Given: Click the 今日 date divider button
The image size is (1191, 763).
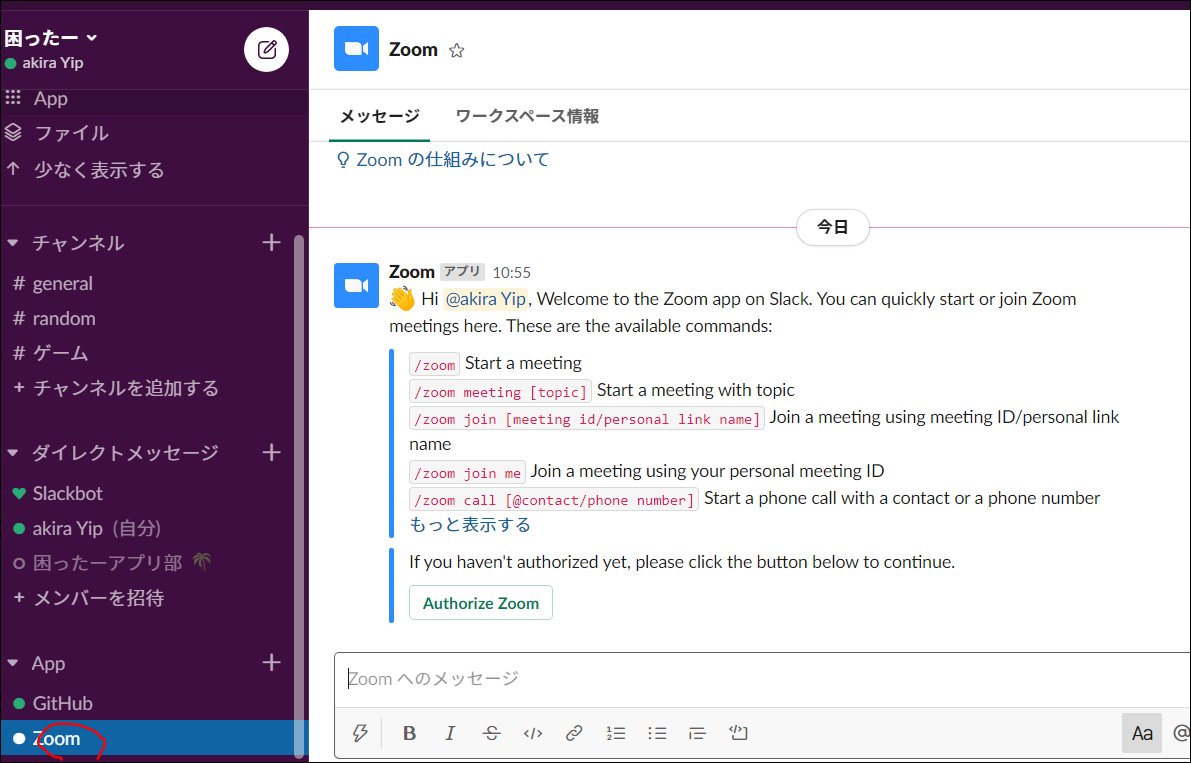Looking at the screenshot, I should coord(832,227).
